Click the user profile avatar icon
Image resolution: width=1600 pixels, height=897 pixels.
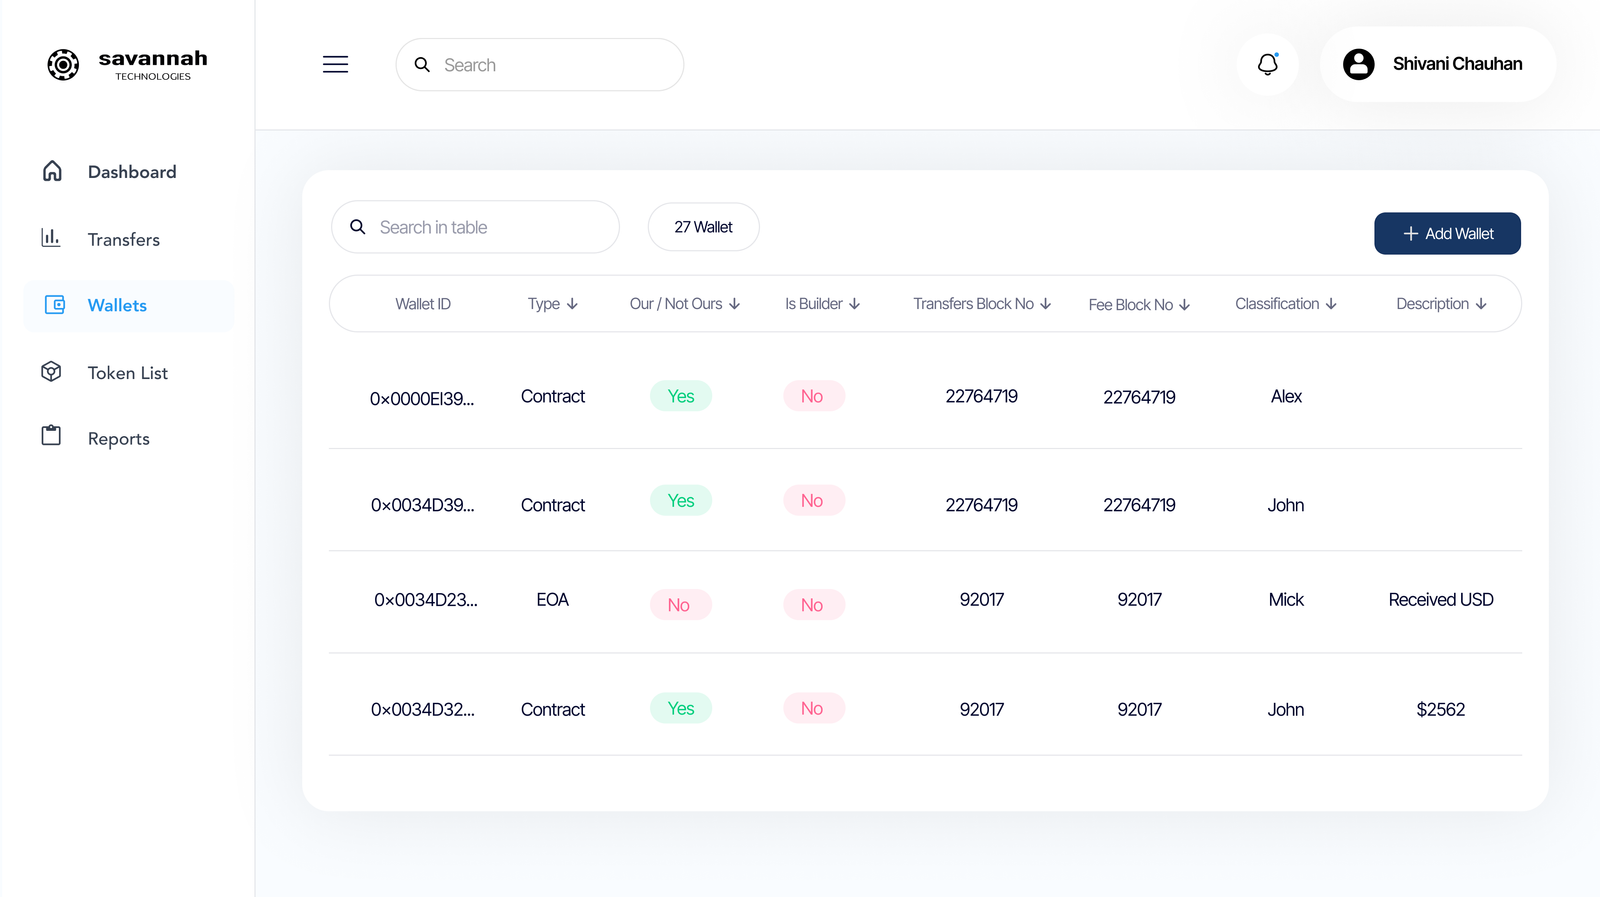[x=1358, y=64]
